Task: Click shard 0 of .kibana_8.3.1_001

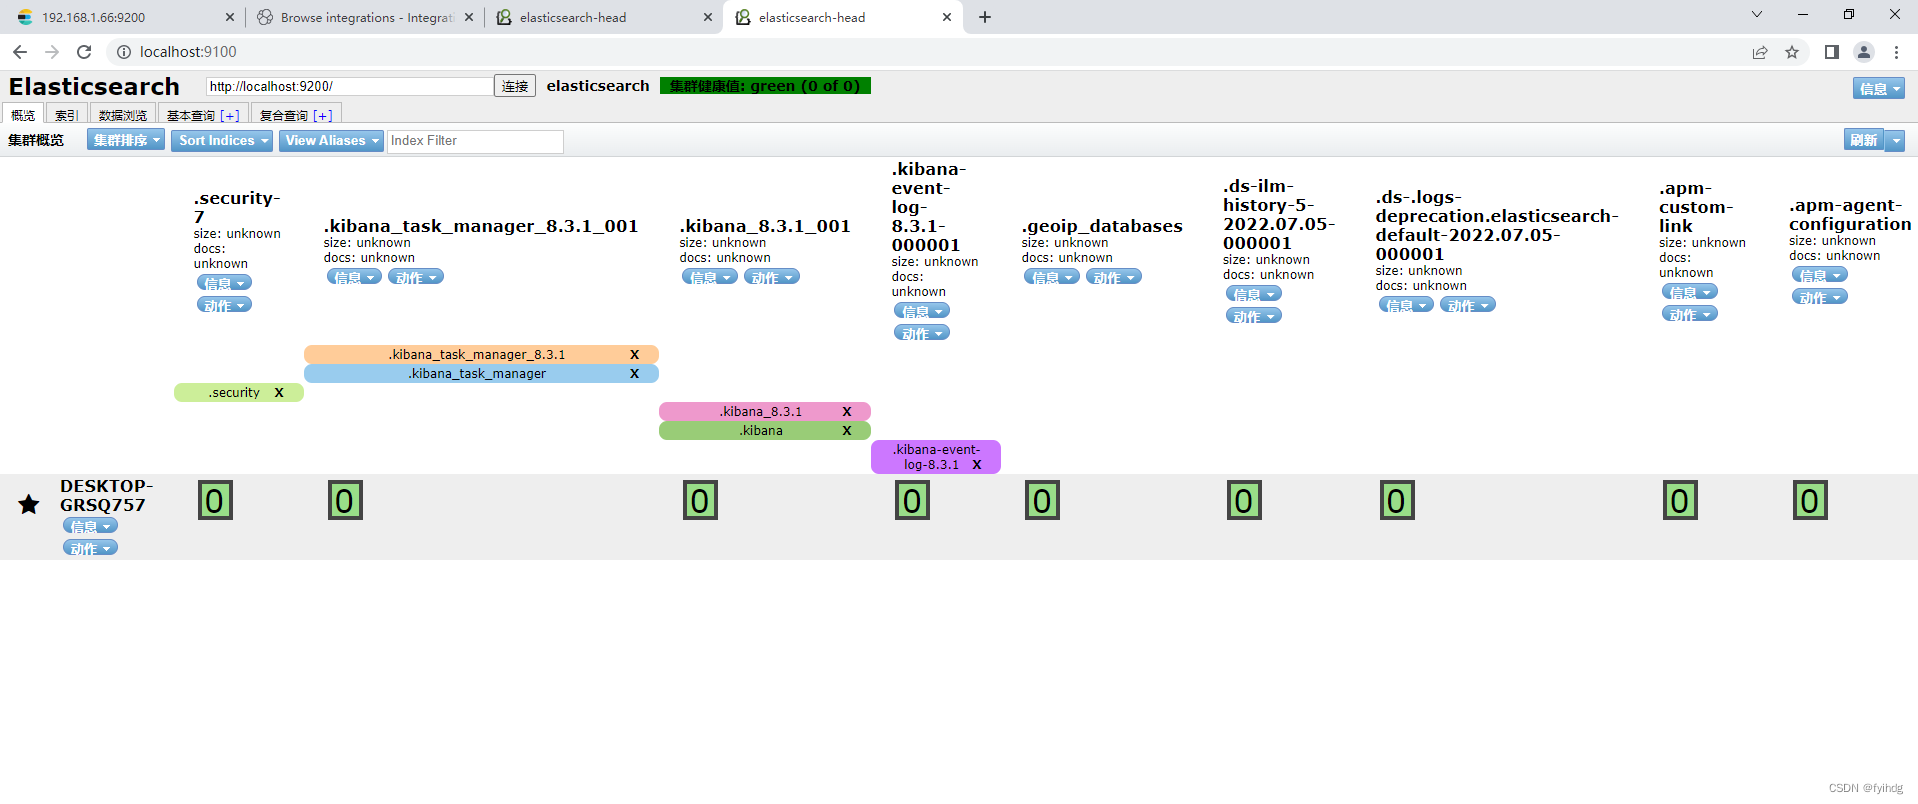Action: [700, 500]
